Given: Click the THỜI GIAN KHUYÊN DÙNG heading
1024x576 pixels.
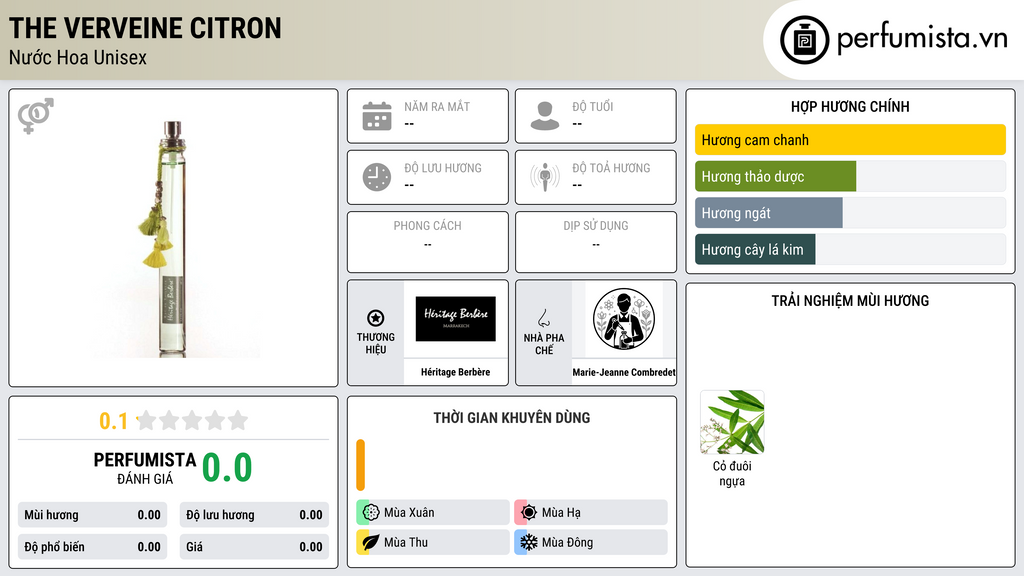Looking at the screenshot, I should 512,418.
